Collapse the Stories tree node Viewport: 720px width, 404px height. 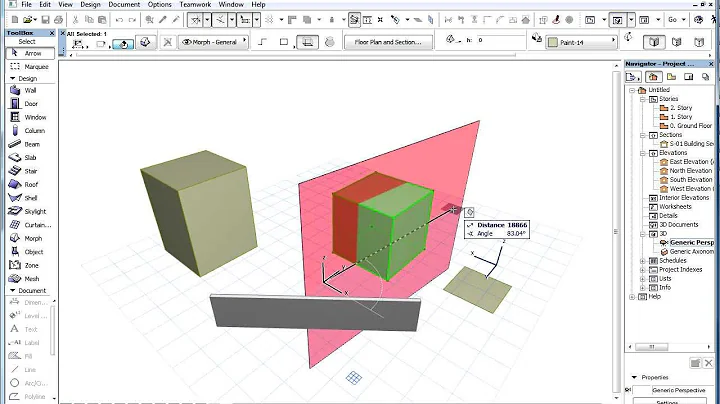643,99
